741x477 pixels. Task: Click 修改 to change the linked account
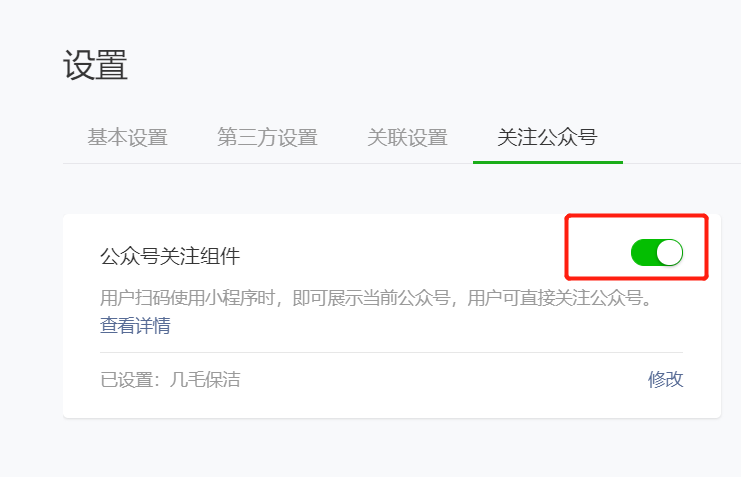(x=665, y=379)
